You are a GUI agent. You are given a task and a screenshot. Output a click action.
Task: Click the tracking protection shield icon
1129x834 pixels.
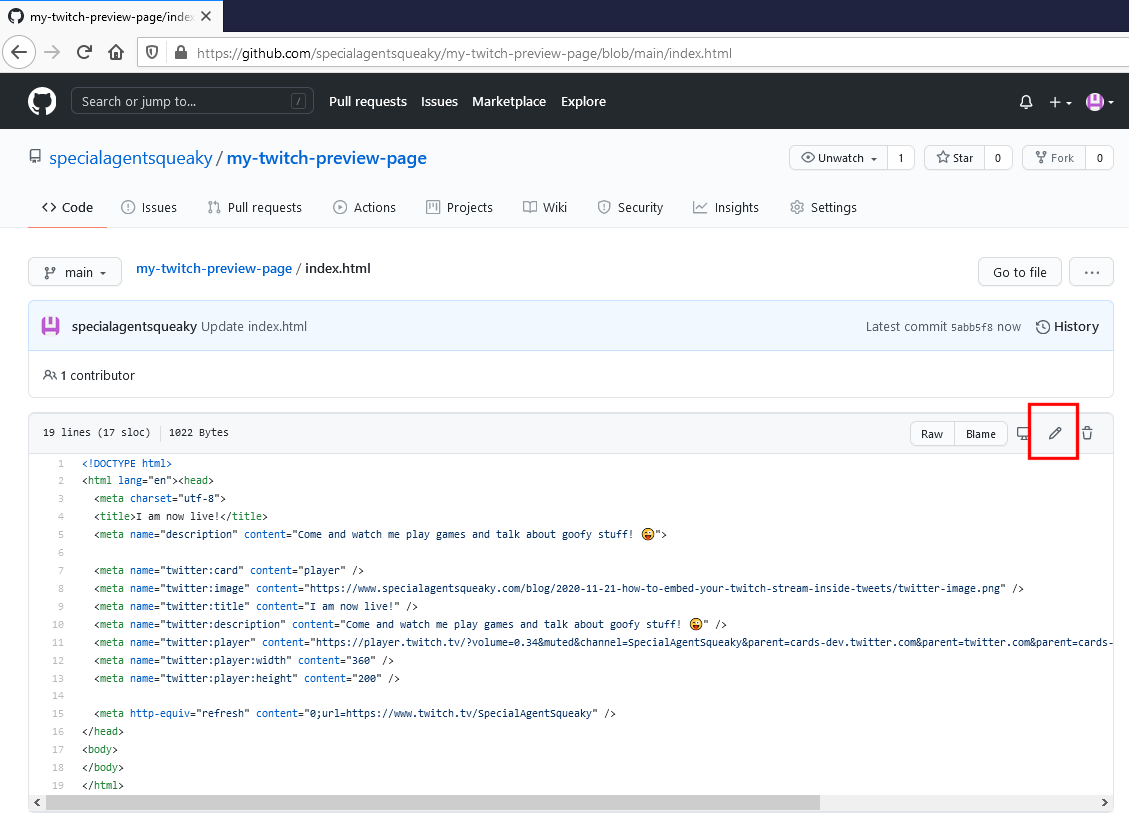(x=152, y=52)
